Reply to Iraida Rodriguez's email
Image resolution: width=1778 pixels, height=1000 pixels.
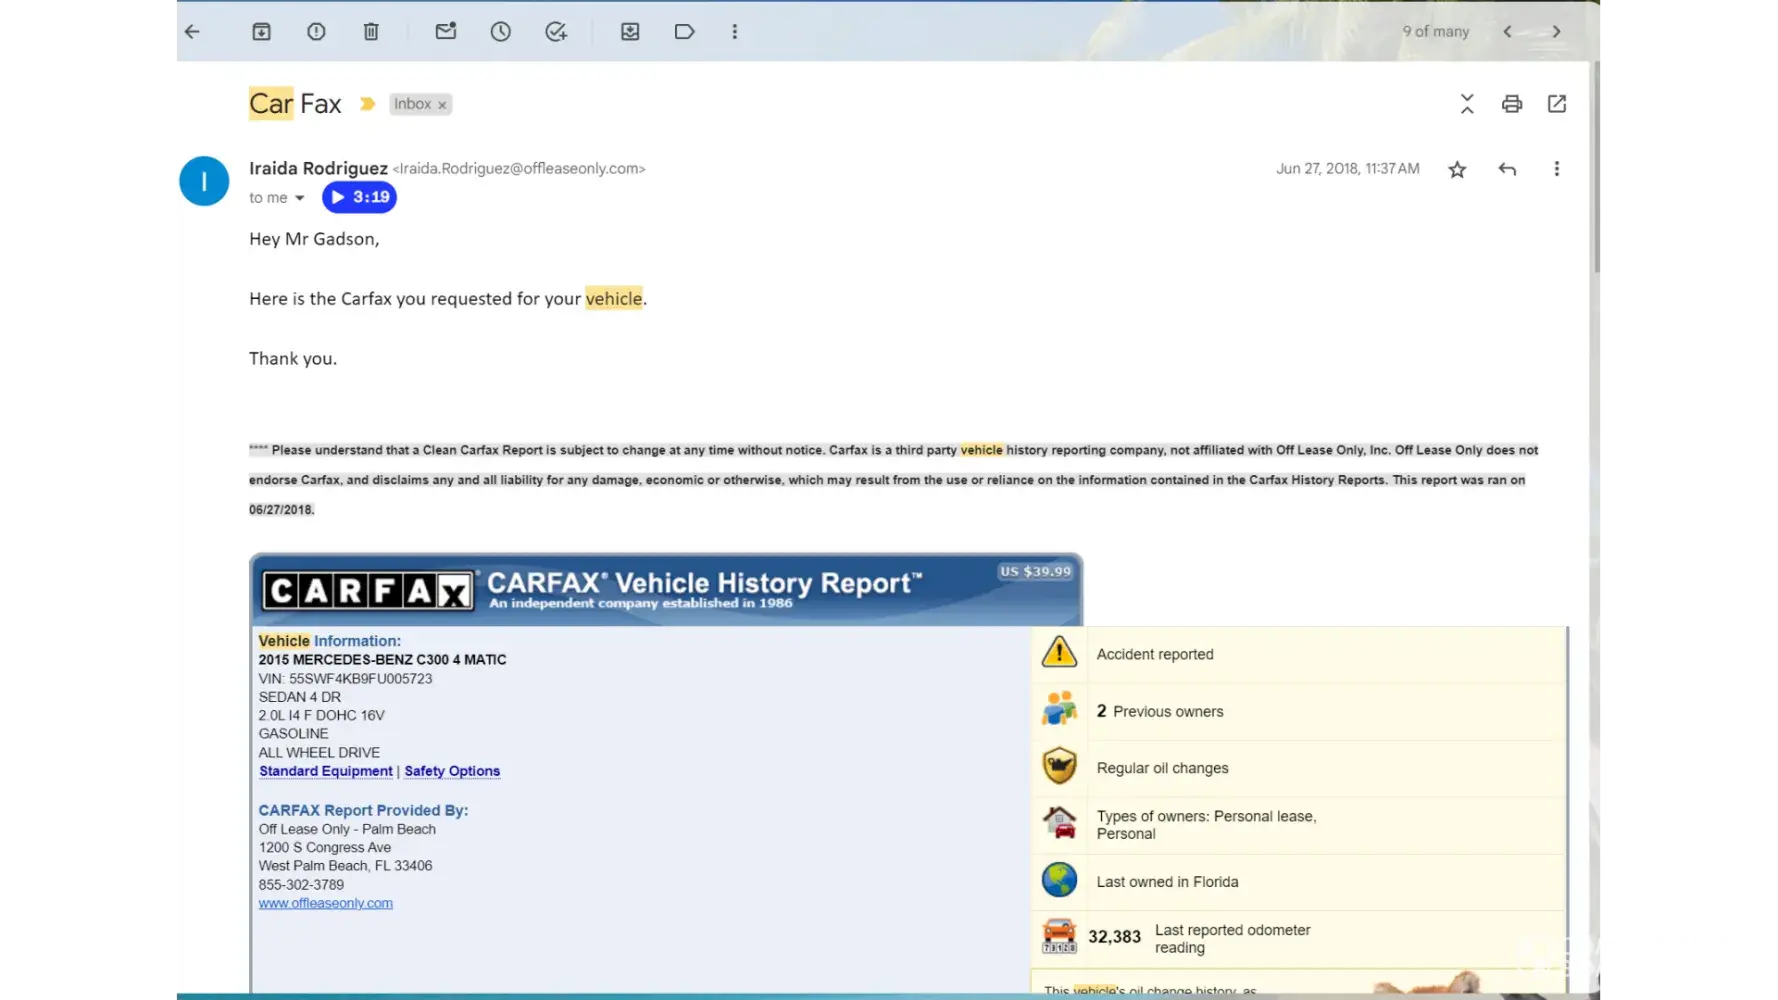(x=1507, y=170)
